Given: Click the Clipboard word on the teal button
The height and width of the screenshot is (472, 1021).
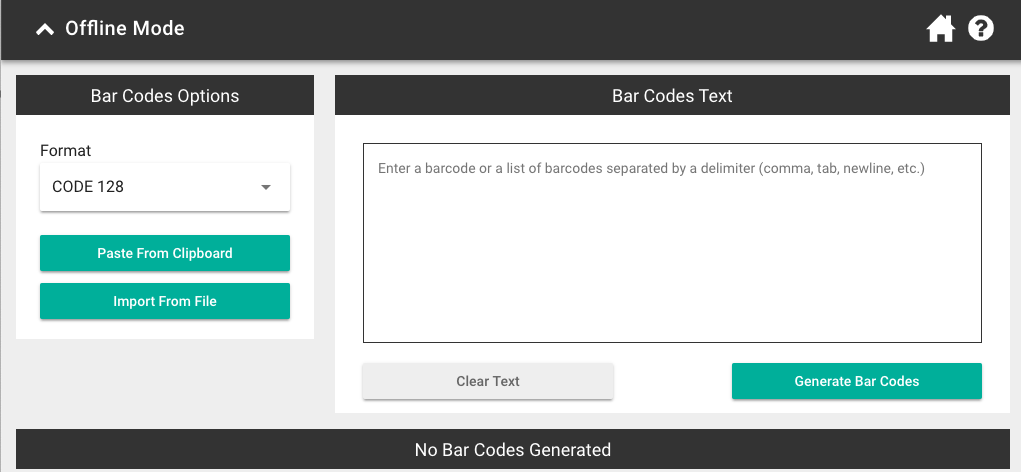Looking at the screenshot, I should [202, 253].
